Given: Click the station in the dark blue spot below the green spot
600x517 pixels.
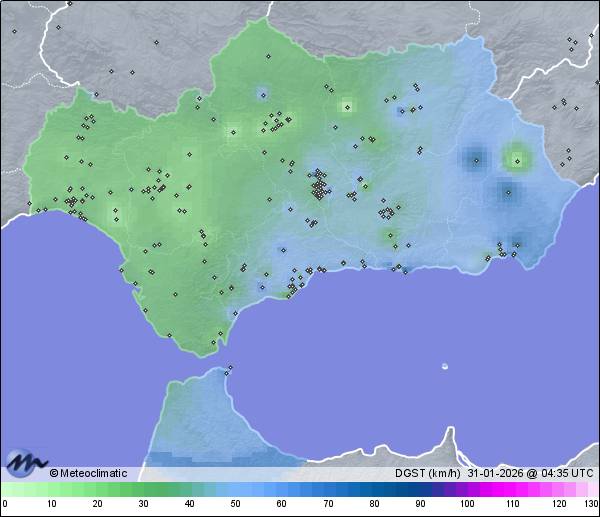Looking at the screenshot, I should [508, 193].
